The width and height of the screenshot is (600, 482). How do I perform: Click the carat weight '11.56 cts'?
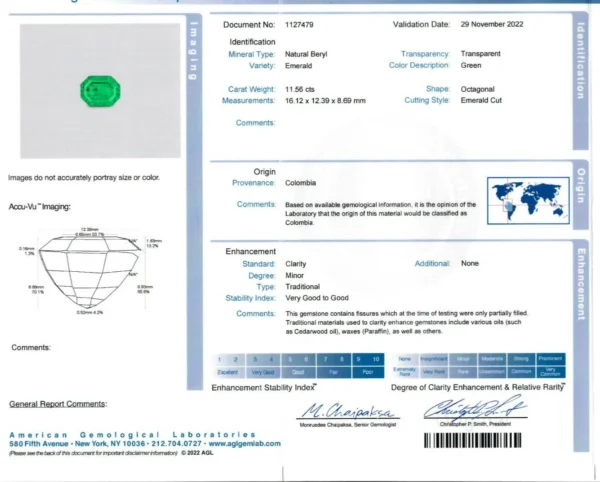point(300,90)
